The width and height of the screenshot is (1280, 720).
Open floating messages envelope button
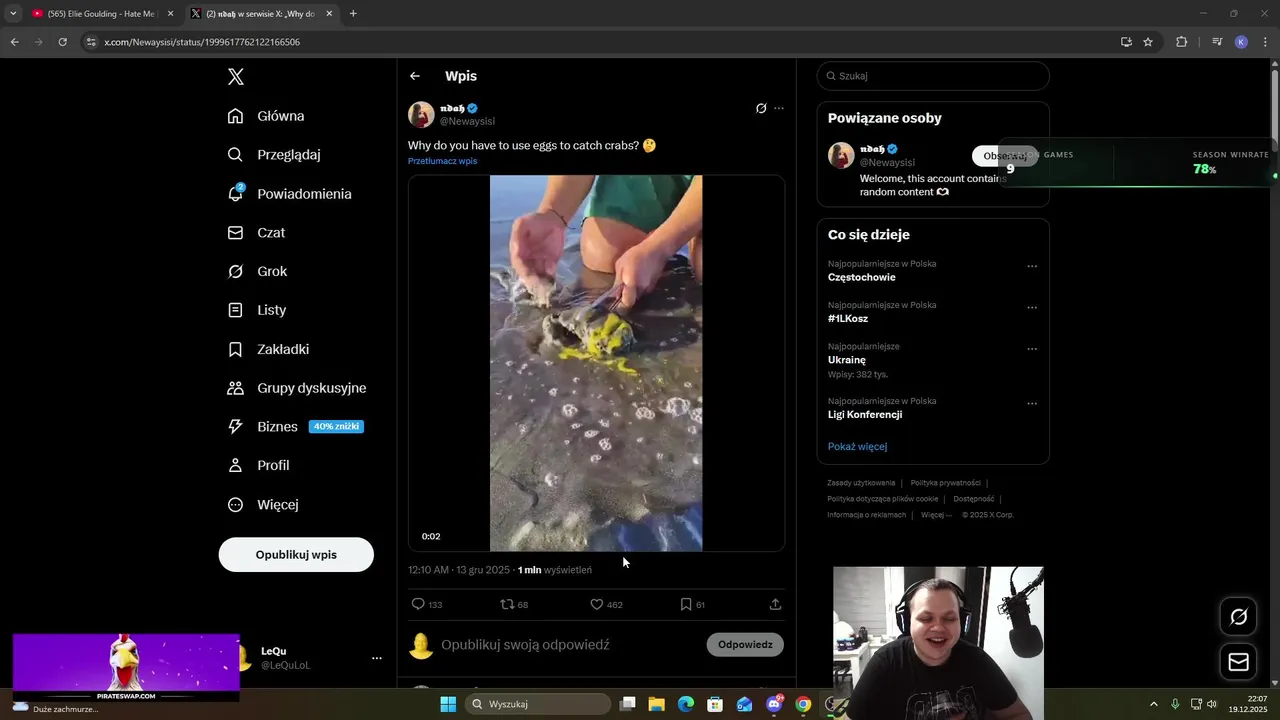[1238, 662]
